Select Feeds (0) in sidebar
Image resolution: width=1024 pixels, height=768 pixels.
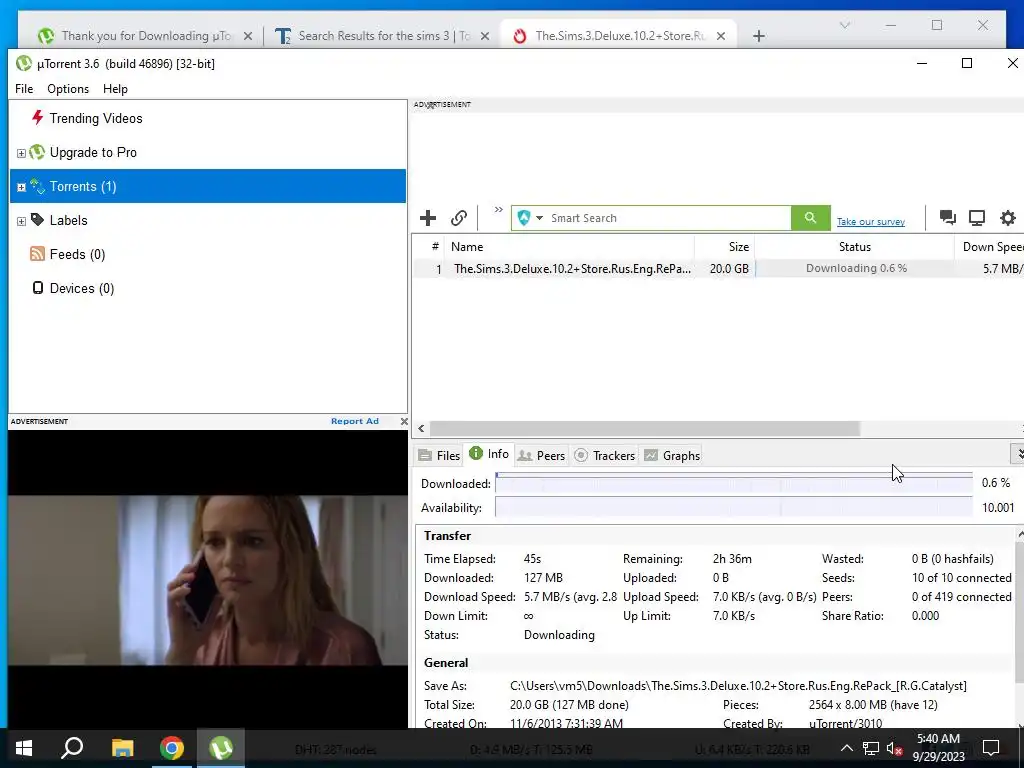pos(77,254)
